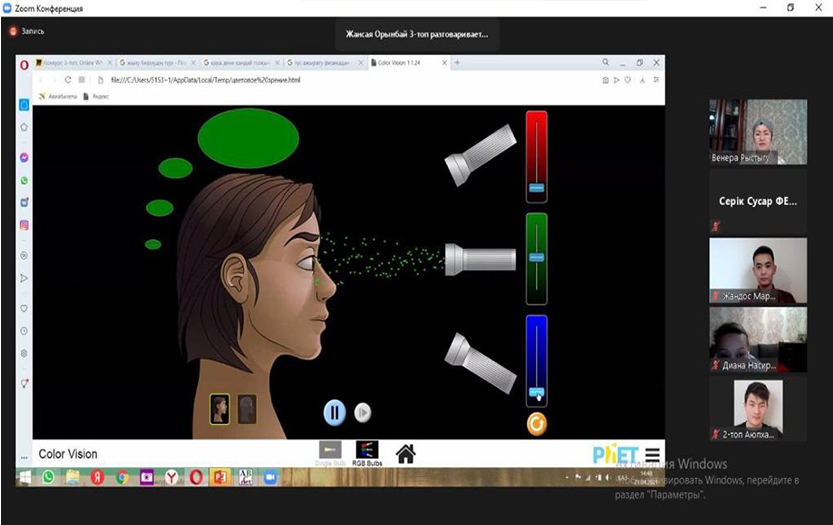Go back in Opera browser
The width and height of the screenshot is (833, 525).
tap(41, 80)
